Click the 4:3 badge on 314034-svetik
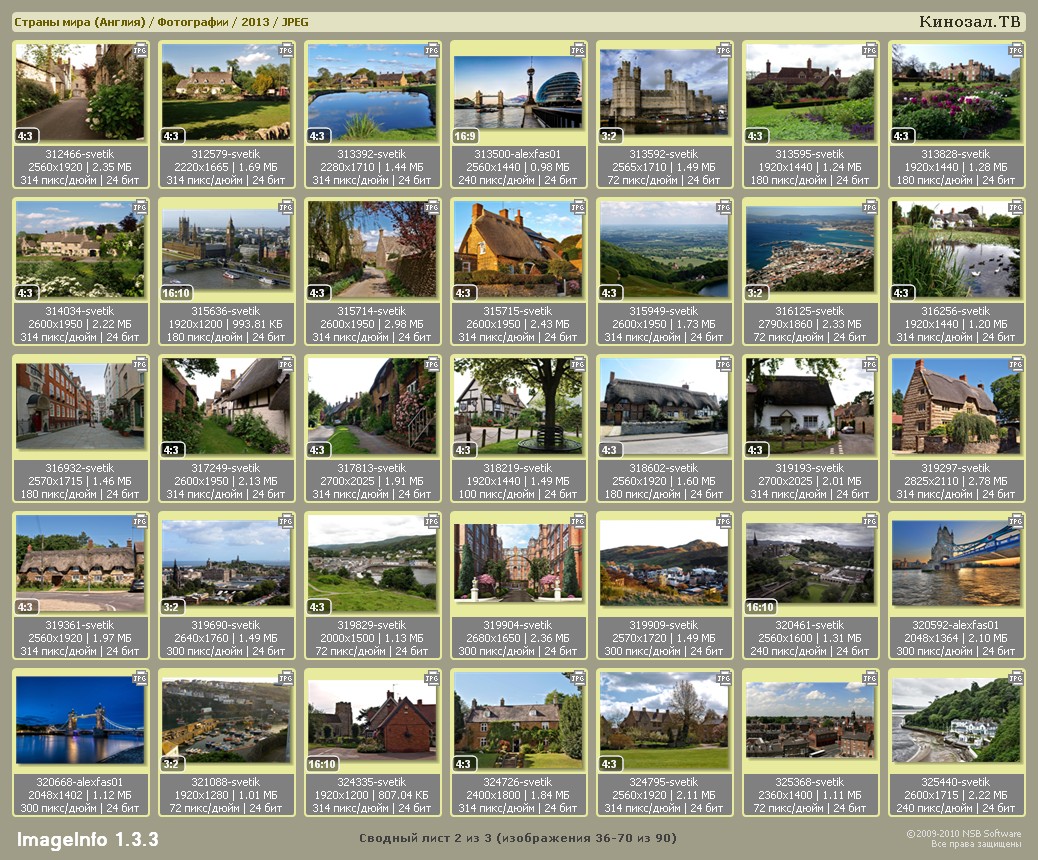The height and width of the screenshot is (860, 1038). coord(27,293)
